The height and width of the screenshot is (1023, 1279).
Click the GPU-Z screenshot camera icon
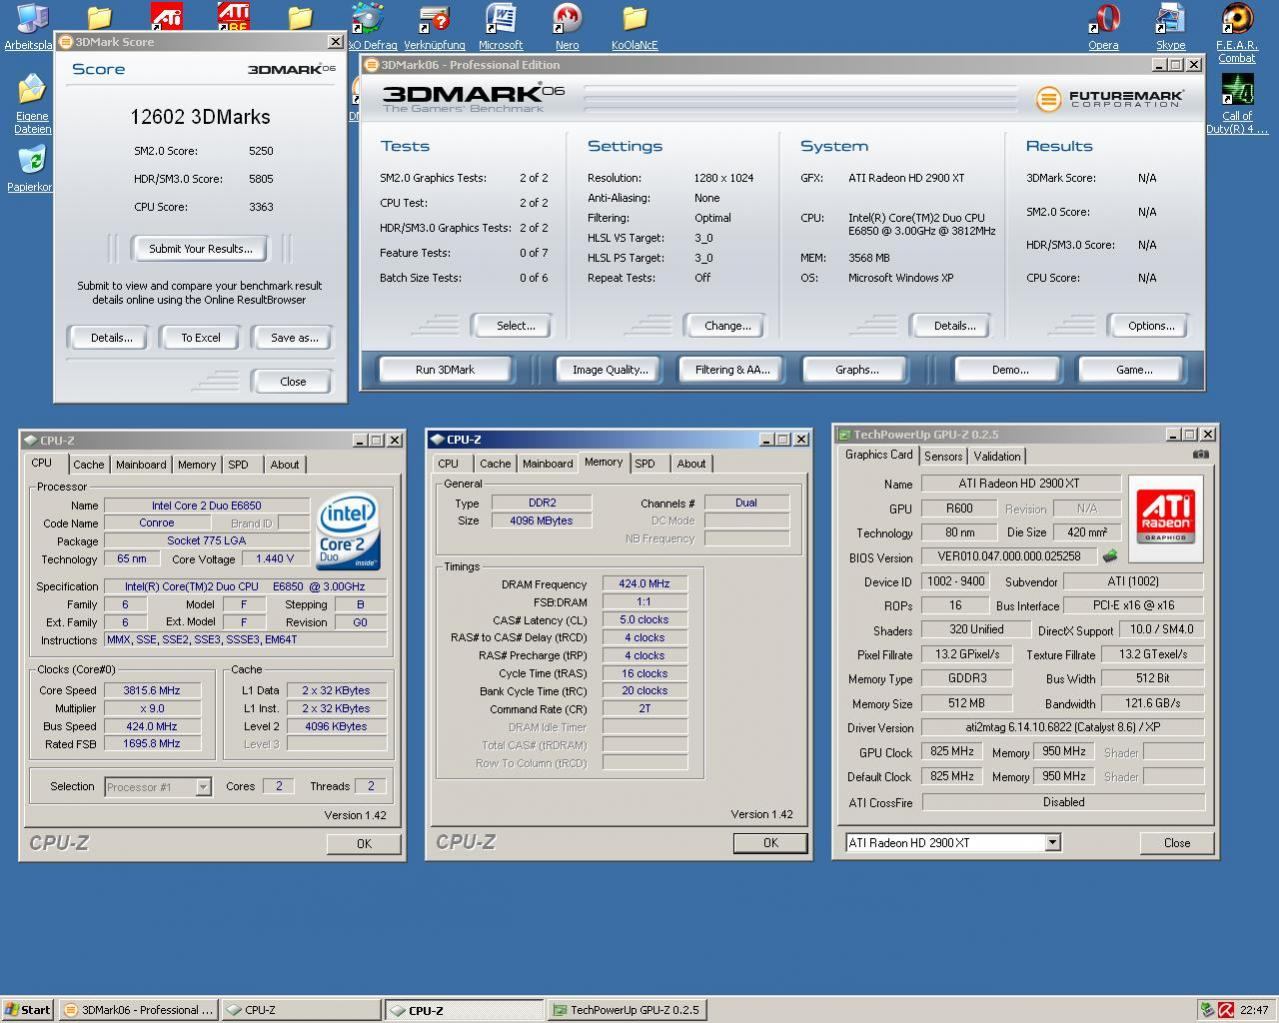click(1201, 454)
